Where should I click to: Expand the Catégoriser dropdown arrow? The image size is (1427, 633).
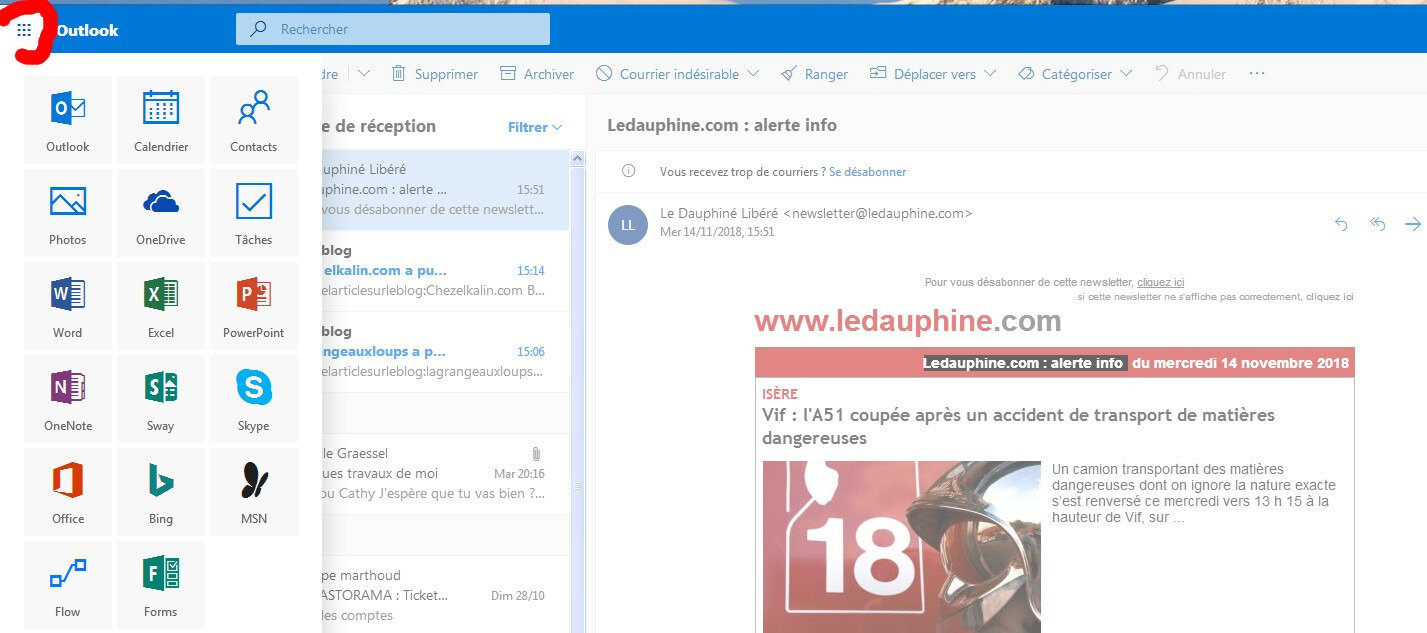[x=1126, y=74]
